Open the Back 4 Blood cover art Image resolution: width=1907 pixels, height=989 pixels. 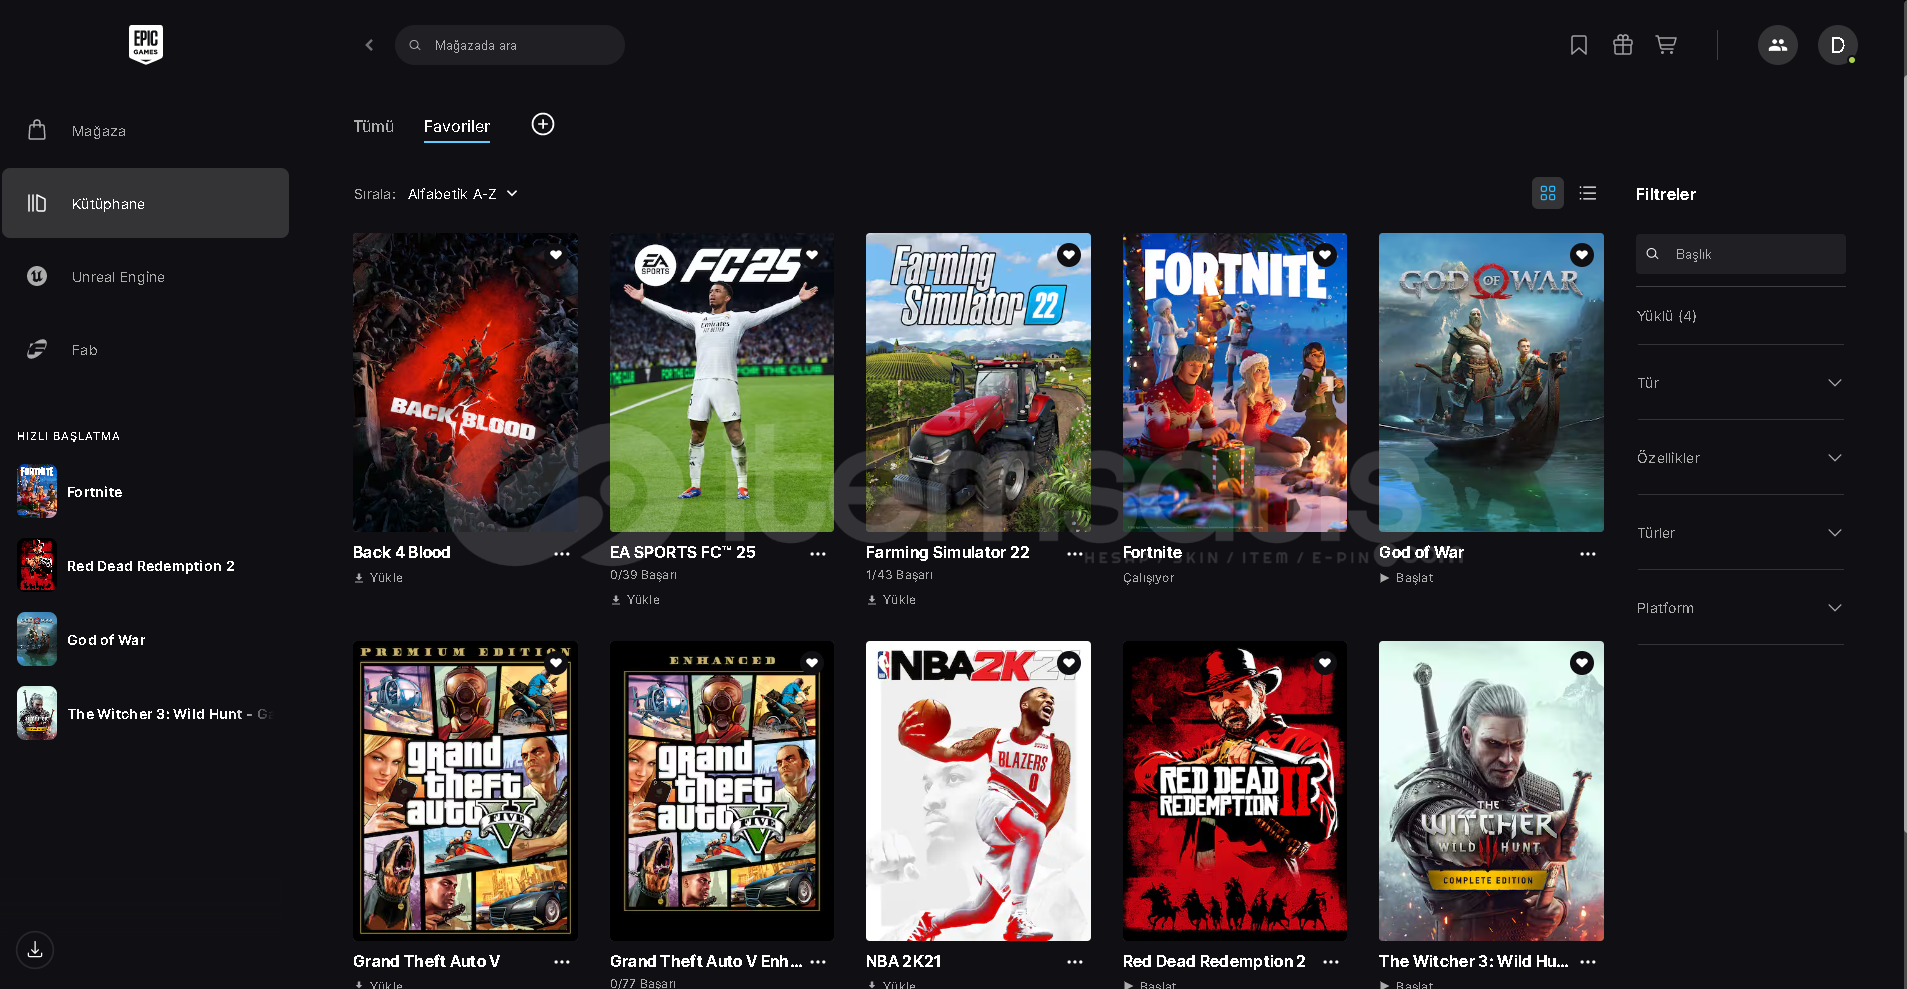point(465,383)
